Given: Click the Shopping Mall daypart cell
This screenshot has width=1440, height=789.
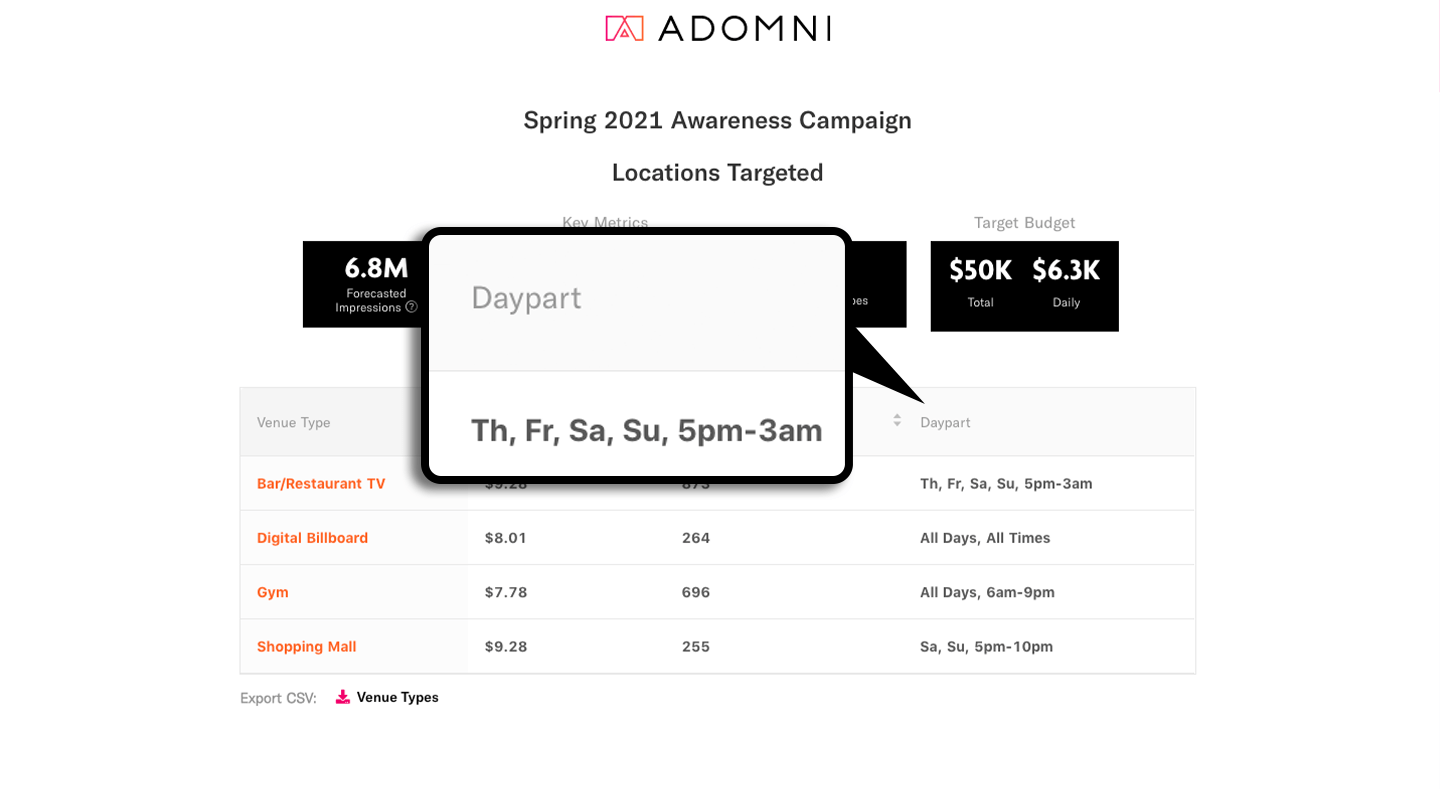Looking at the screenshot, I should point(986,647).
